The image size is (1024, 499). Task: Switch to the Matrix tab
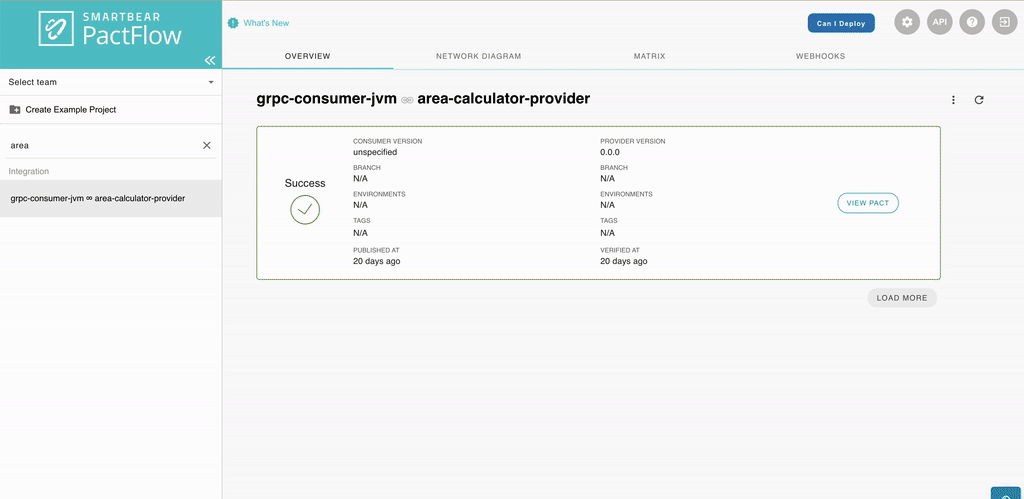[x=649, y=56]
